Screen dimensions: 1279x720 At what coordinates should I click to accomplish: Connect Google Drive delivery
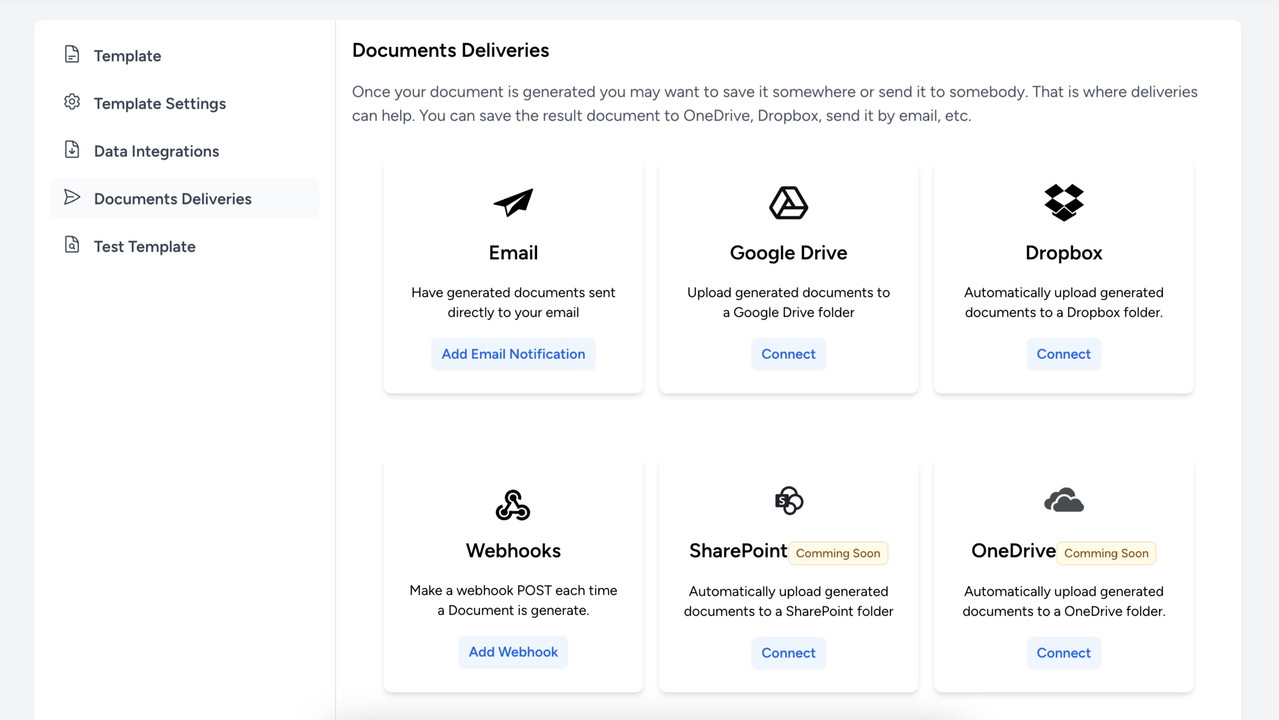(788, 354)
